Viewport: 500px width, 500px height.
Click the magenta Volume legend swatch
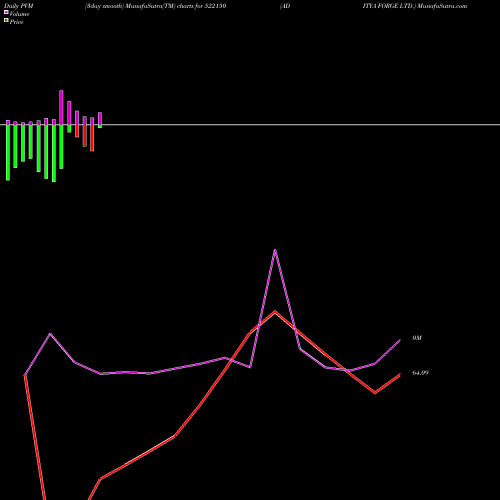point(6,12)
